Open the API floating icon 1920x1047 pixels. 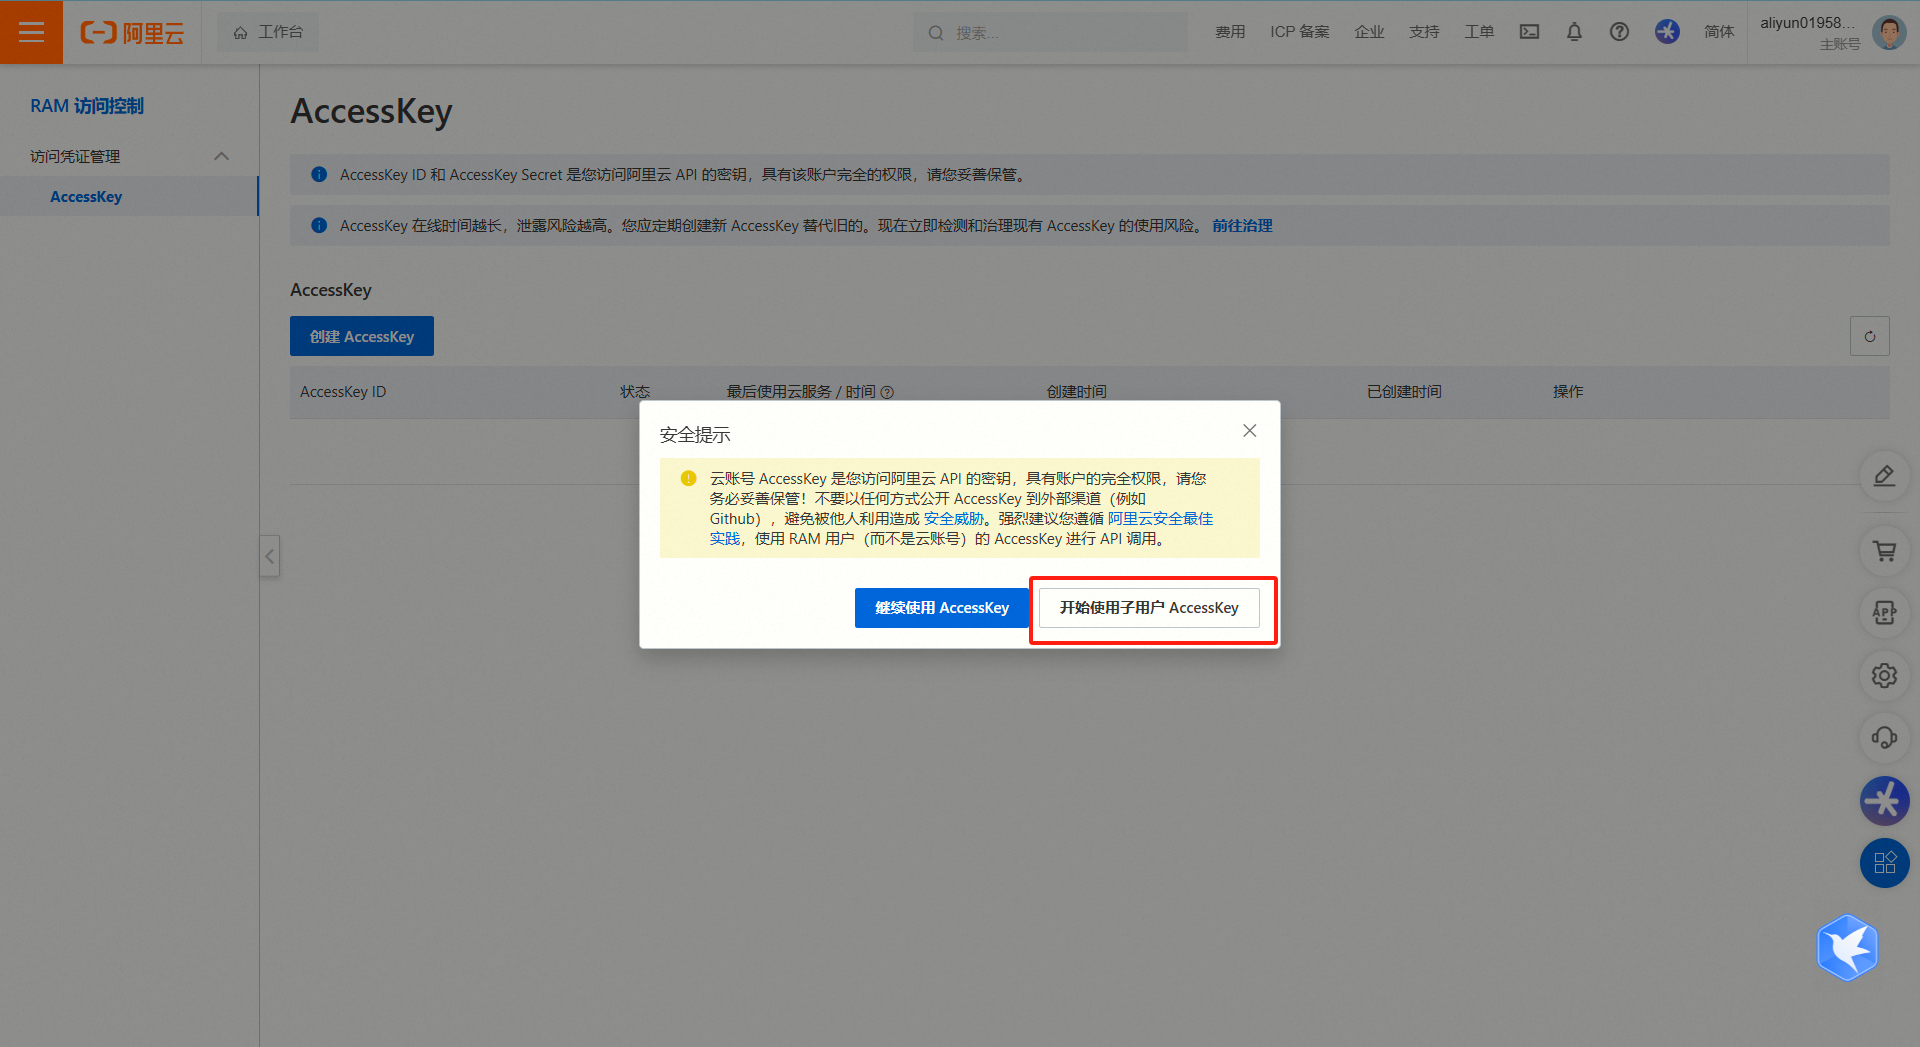click(x=1884, y=613)
